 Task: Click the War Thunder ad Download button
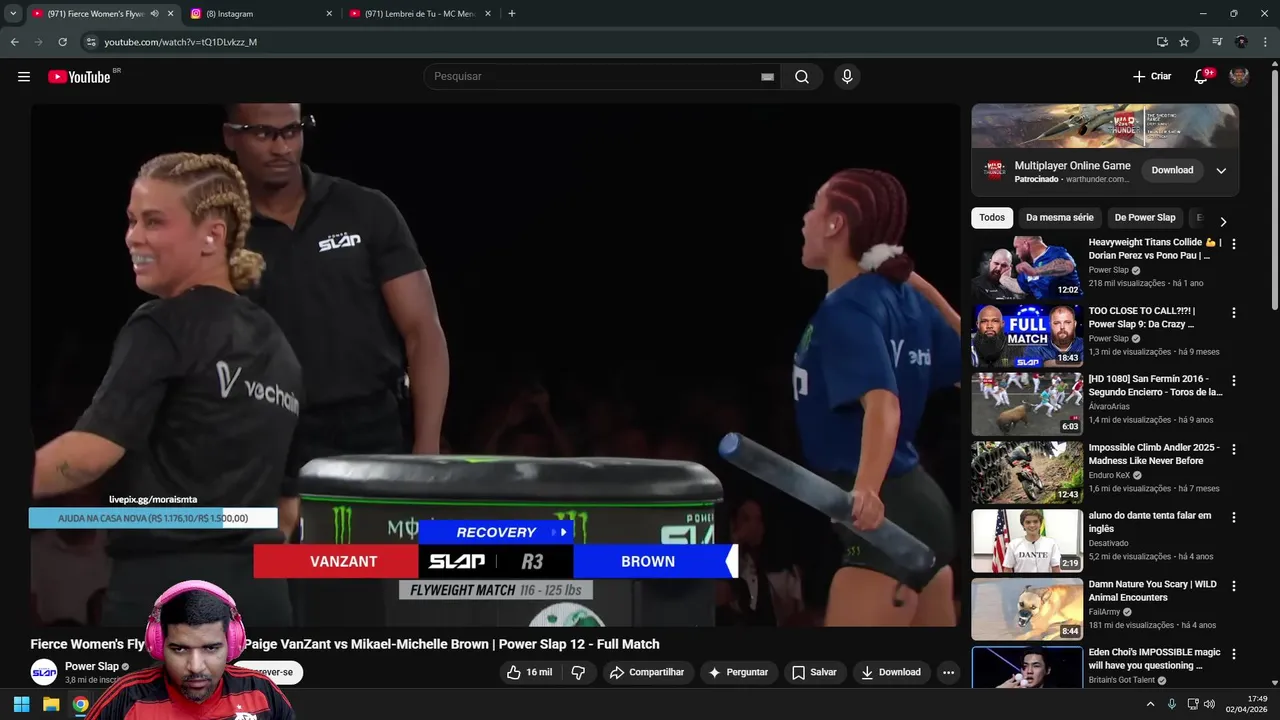1172,170
